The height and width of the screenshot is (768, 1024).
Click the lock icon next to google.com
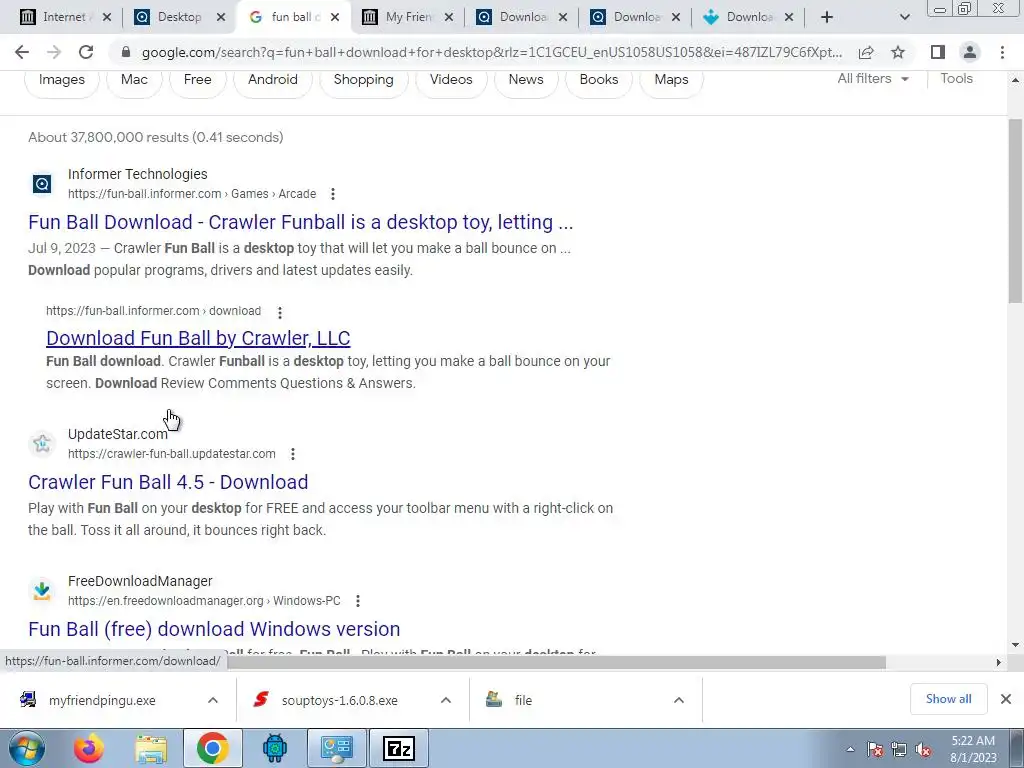(126, 52)
